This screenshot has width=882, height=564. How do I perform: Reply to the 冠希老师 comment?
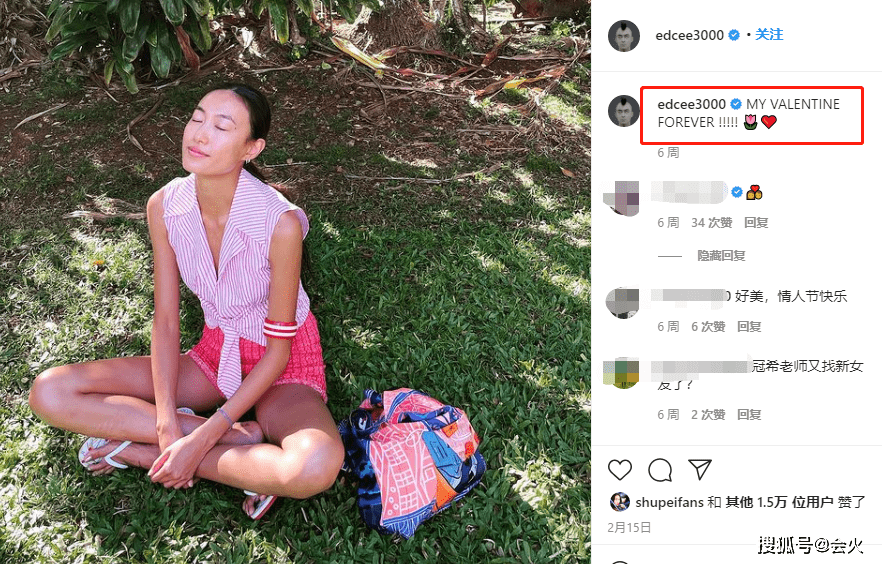749,415
